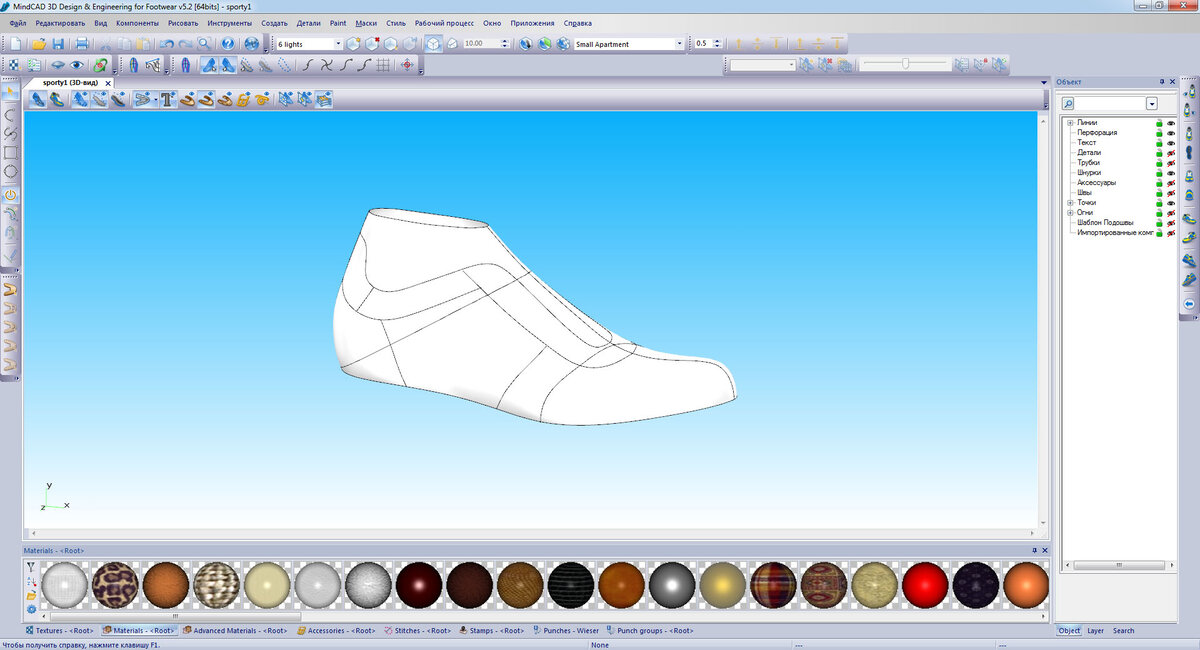
Task: Select the leopard print material sphere
Action: pyautogui.click(x=115, y=585)
